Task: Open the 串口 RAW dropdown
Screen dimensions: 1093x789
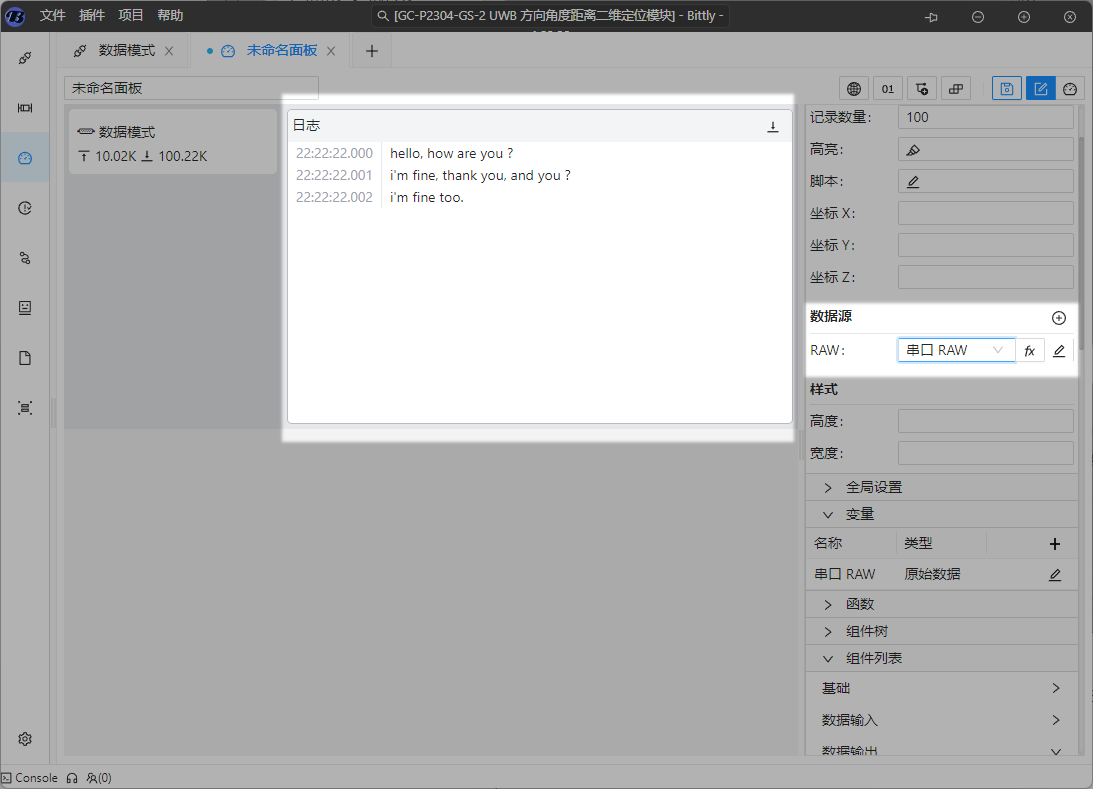Action: pyautogui.click(x=955, y=350)
